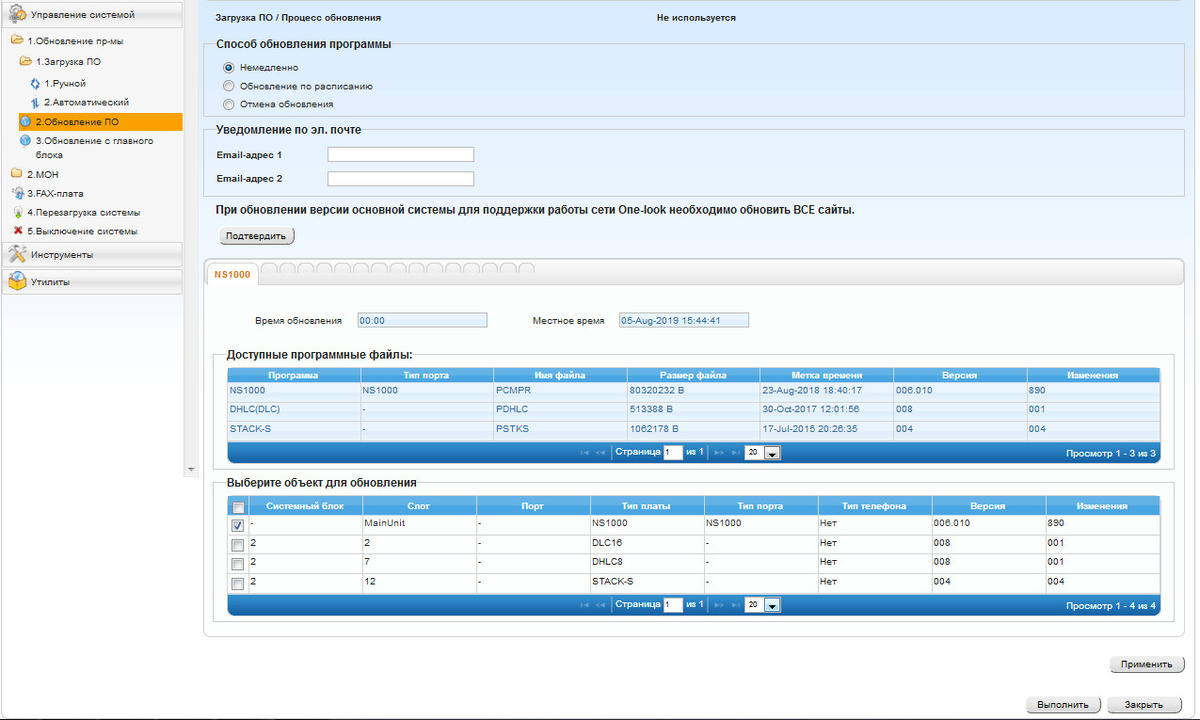Click the 30-Oct-2017 12:01:56 timestamp cell
1200x720 pixels.
click(x=827, y=410)
